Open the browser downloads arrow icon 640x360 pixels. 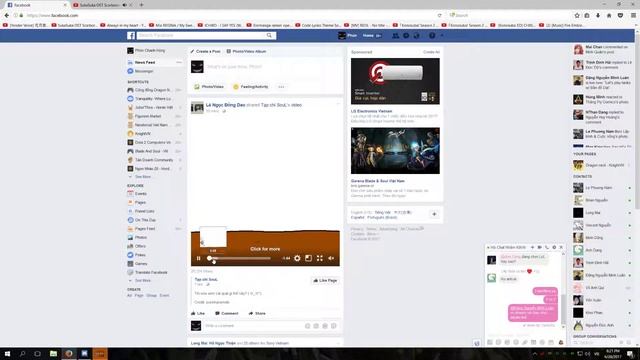click(598, 16)
